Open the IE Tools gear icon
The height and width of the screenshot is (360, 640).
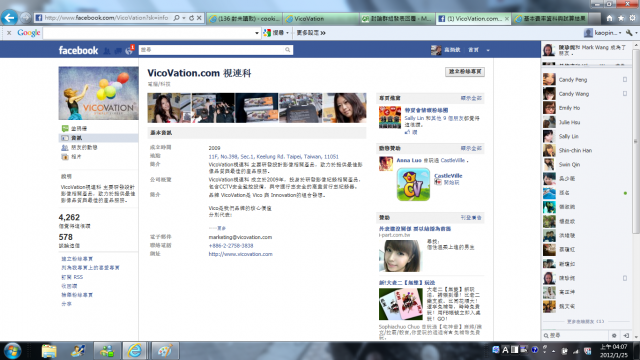pyautogui.click(x=632, y=18)
